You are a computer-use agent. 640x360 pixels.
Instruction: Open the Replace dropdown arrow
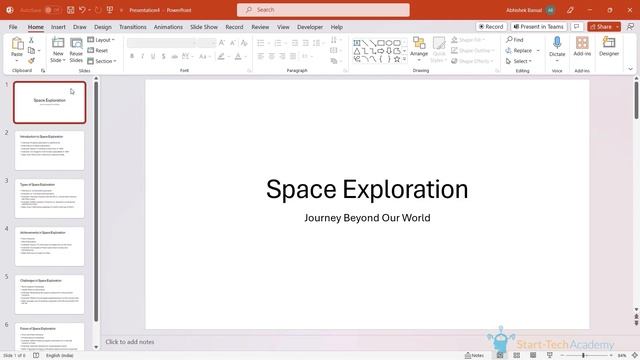click(x=538, y=50)
